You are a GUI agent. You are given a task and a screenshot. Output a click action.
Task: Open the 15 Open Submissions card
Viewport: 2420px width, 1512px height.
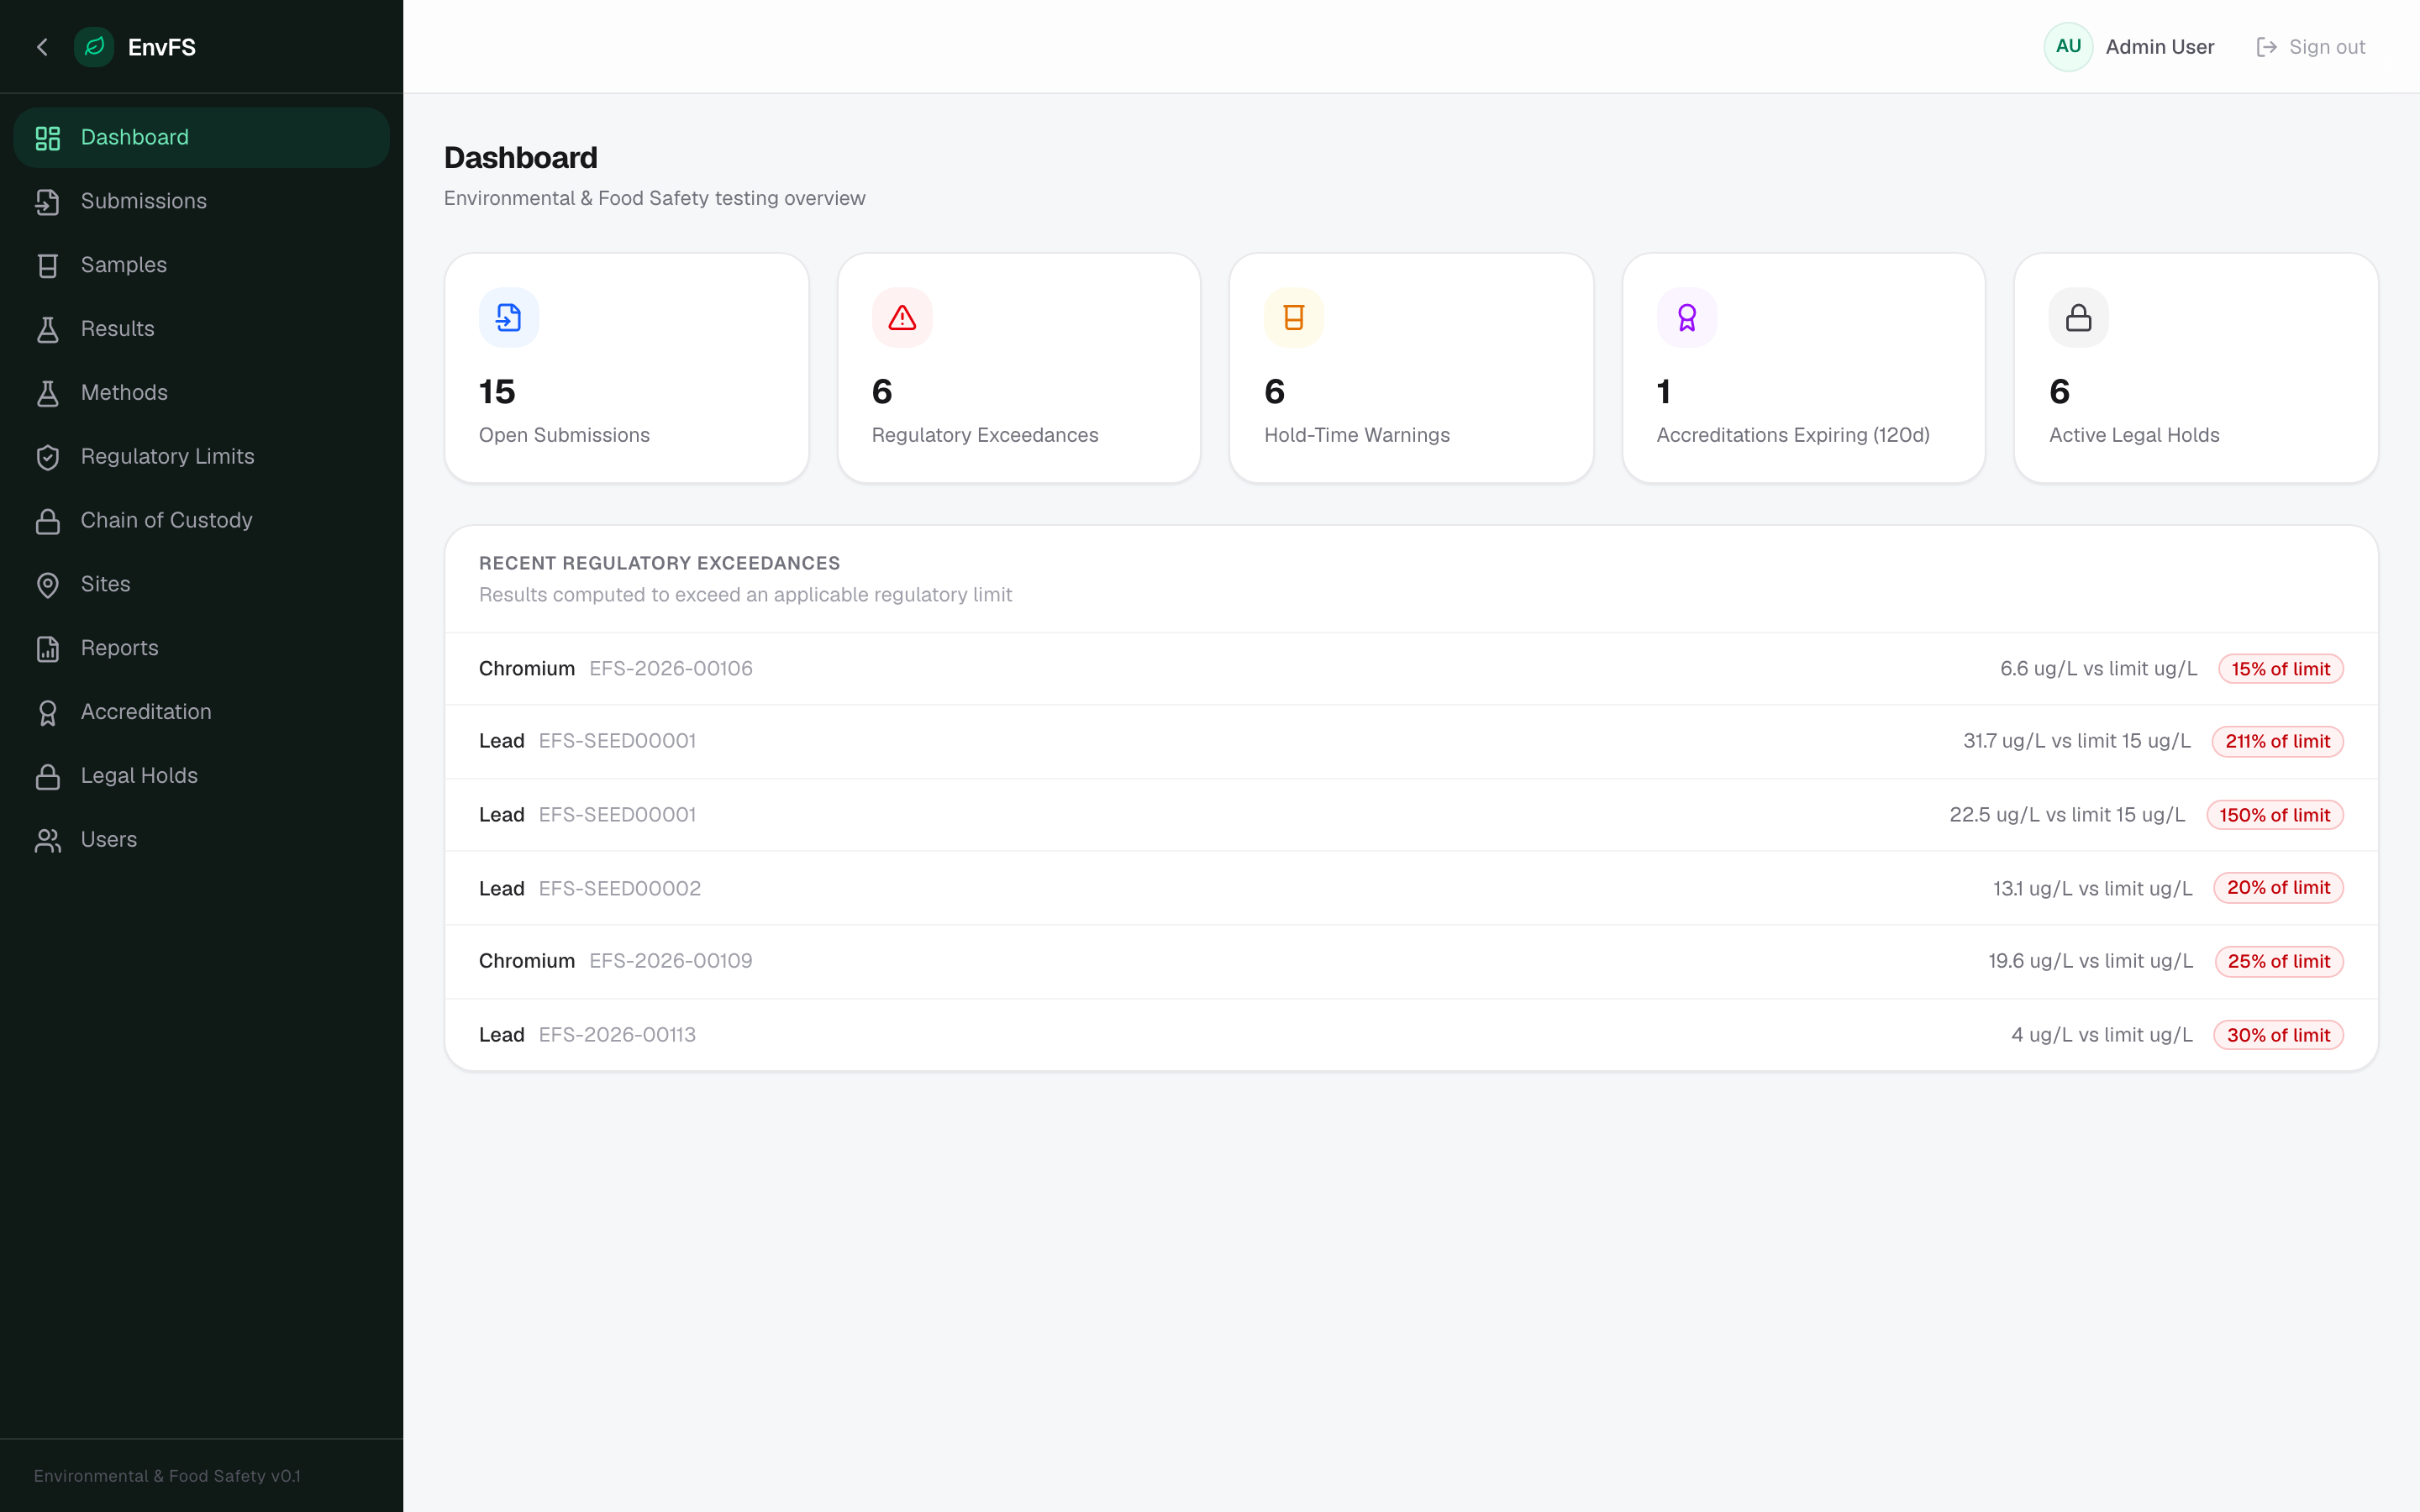(627, 368)
